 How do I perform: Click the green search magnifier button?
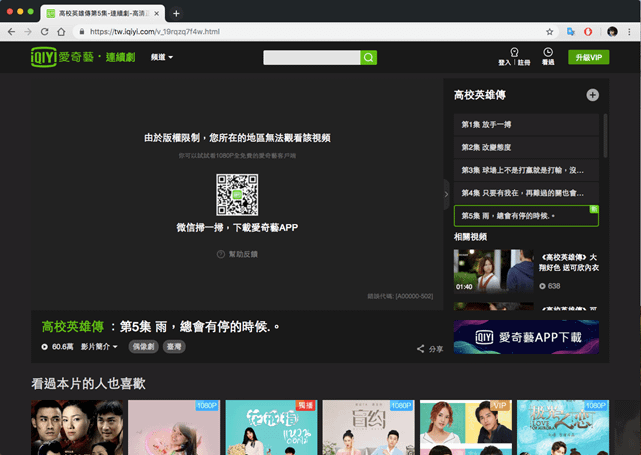[368, 58]
